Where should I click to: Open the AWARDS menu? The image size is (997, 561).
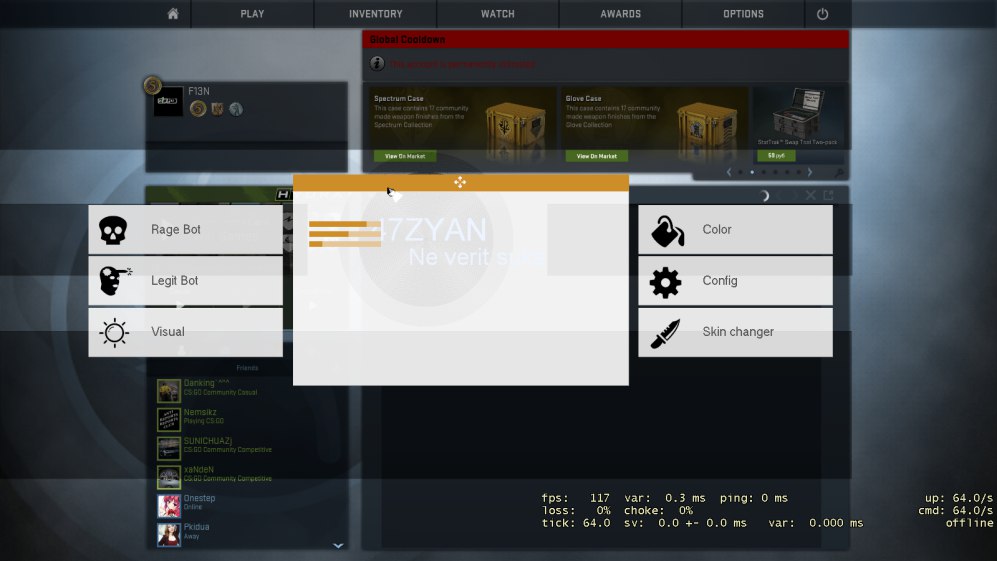[620, 13]
